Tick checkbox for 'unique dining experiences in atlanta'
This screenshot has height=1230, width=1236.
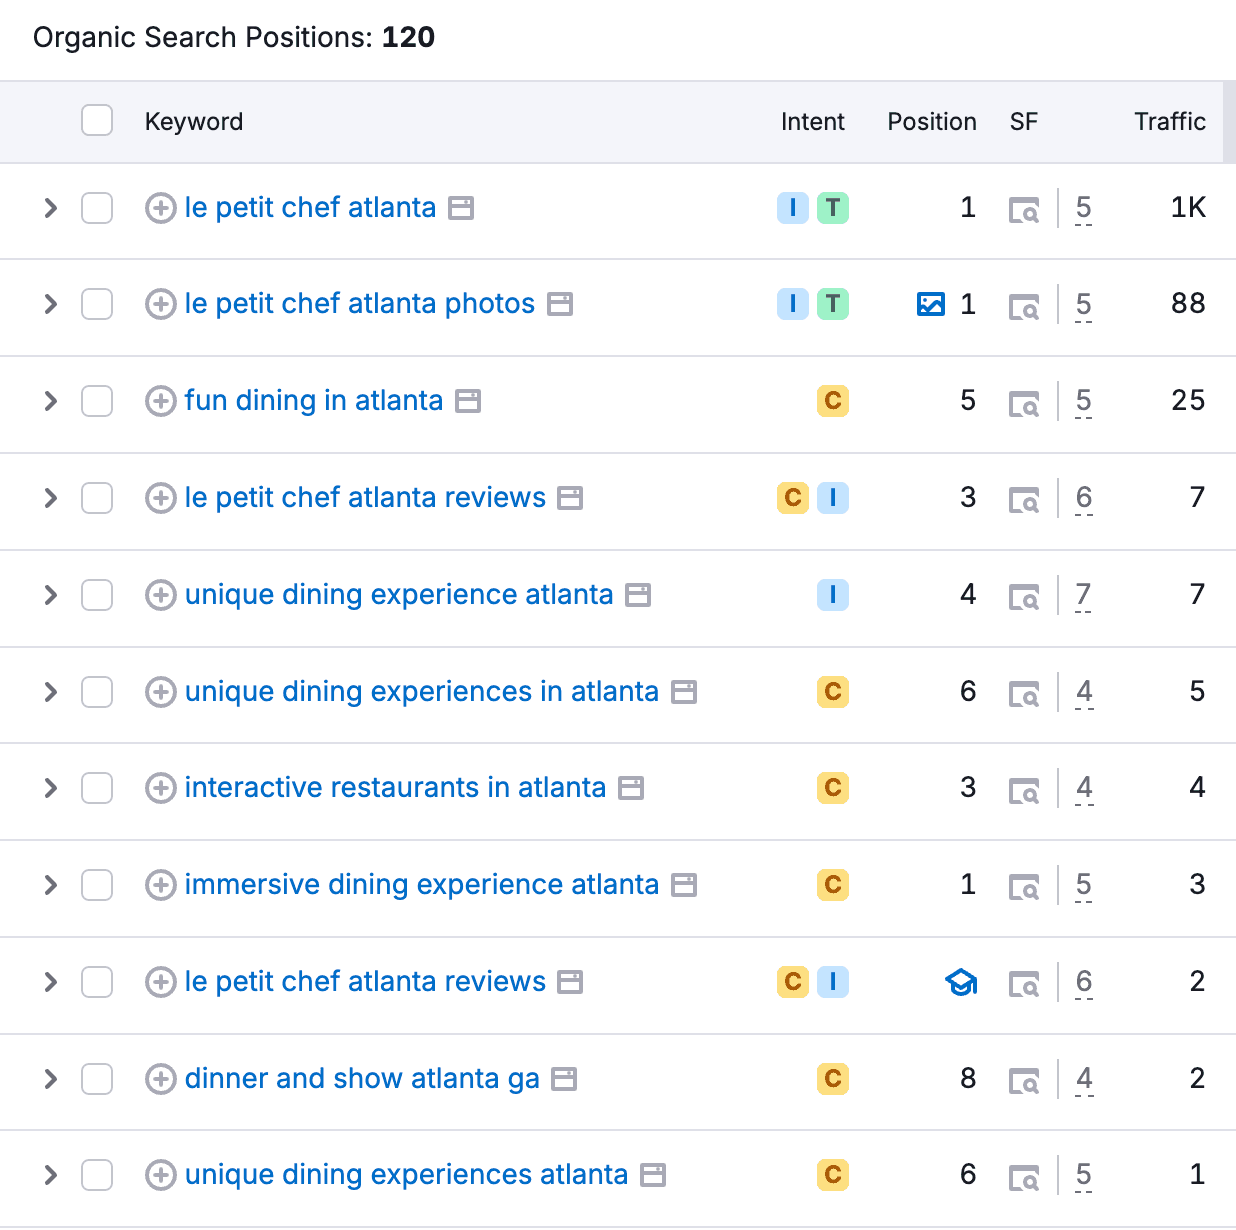pyautogui.click(x=97, y=692)
